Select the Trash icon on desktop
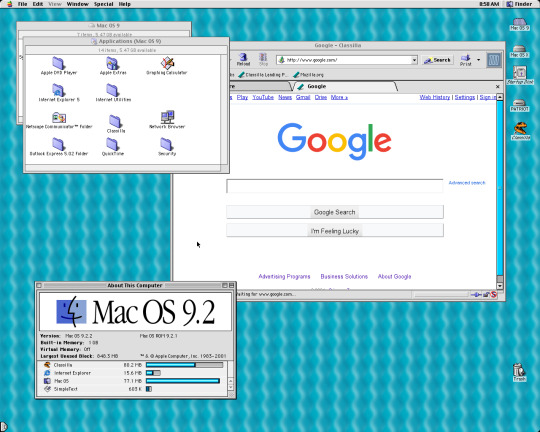Screen dimensions: 540x432 click(519, 370)
